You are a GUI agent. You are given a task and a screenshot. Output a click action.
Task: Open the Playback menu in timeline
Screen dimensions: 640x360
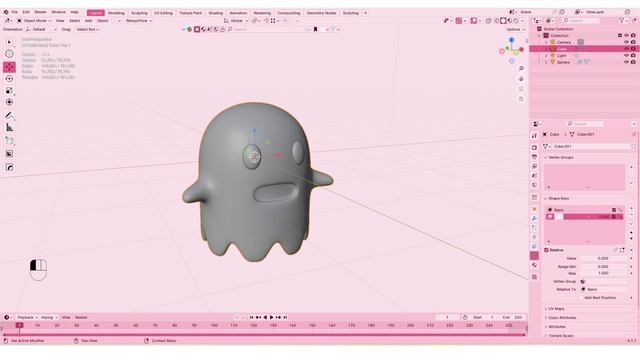click(27, 318)
